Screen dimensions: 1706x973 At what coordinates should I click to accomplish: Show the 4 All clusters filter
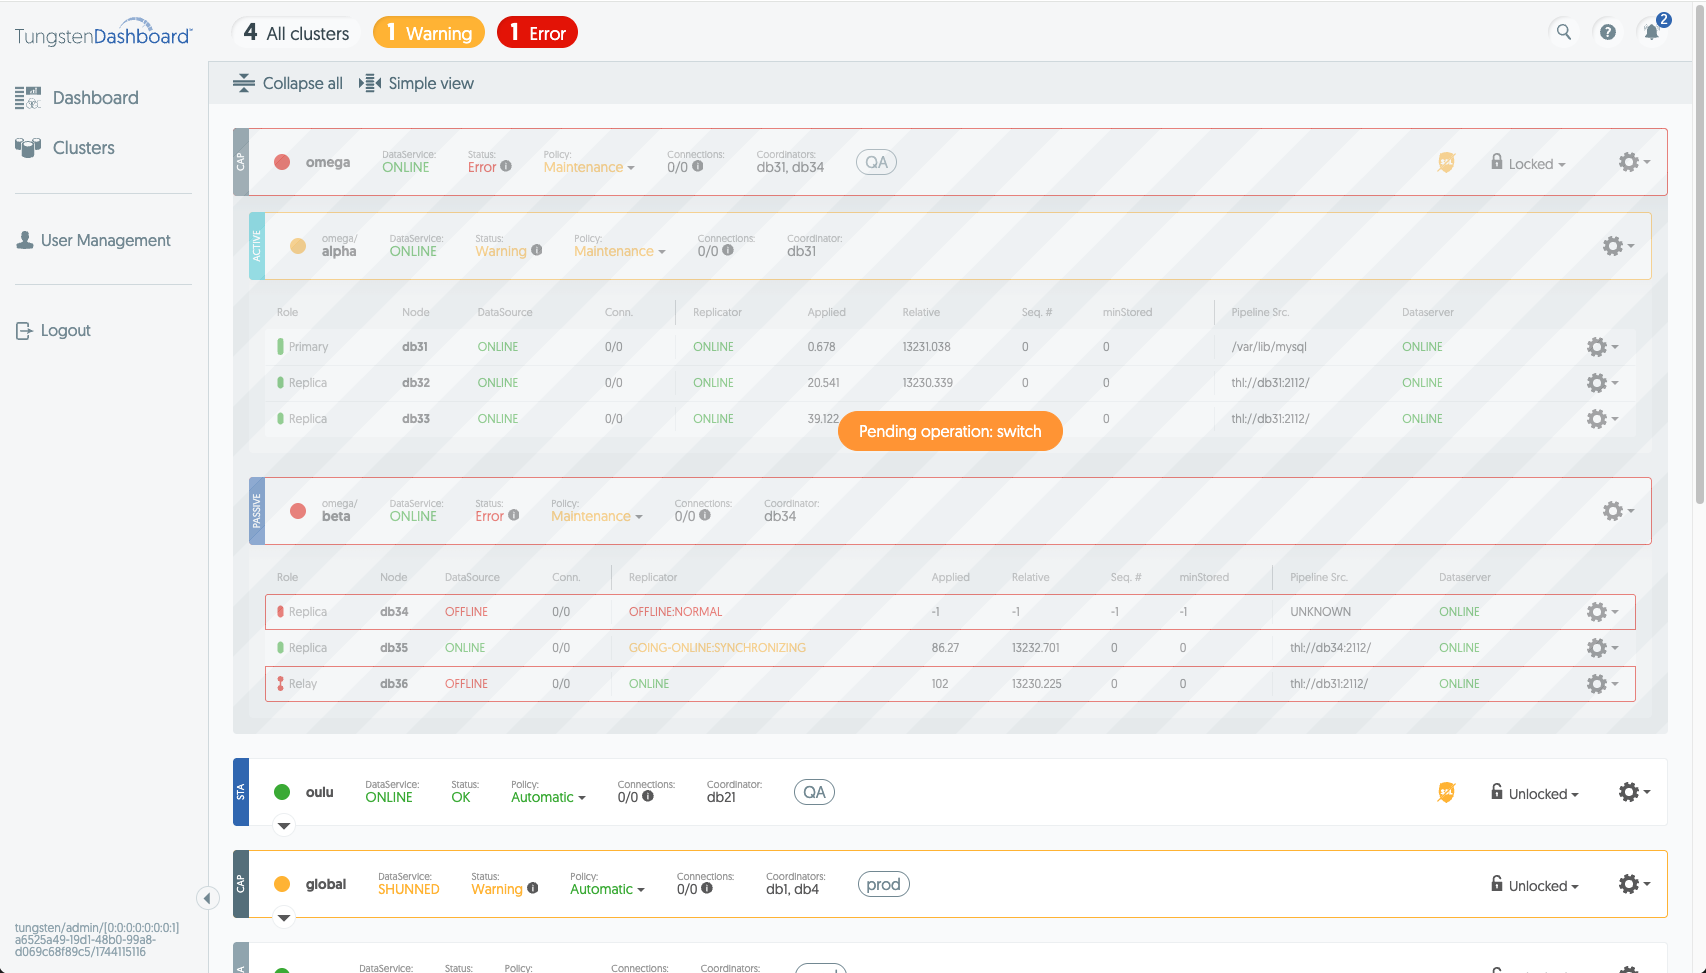tap(297, 32)
